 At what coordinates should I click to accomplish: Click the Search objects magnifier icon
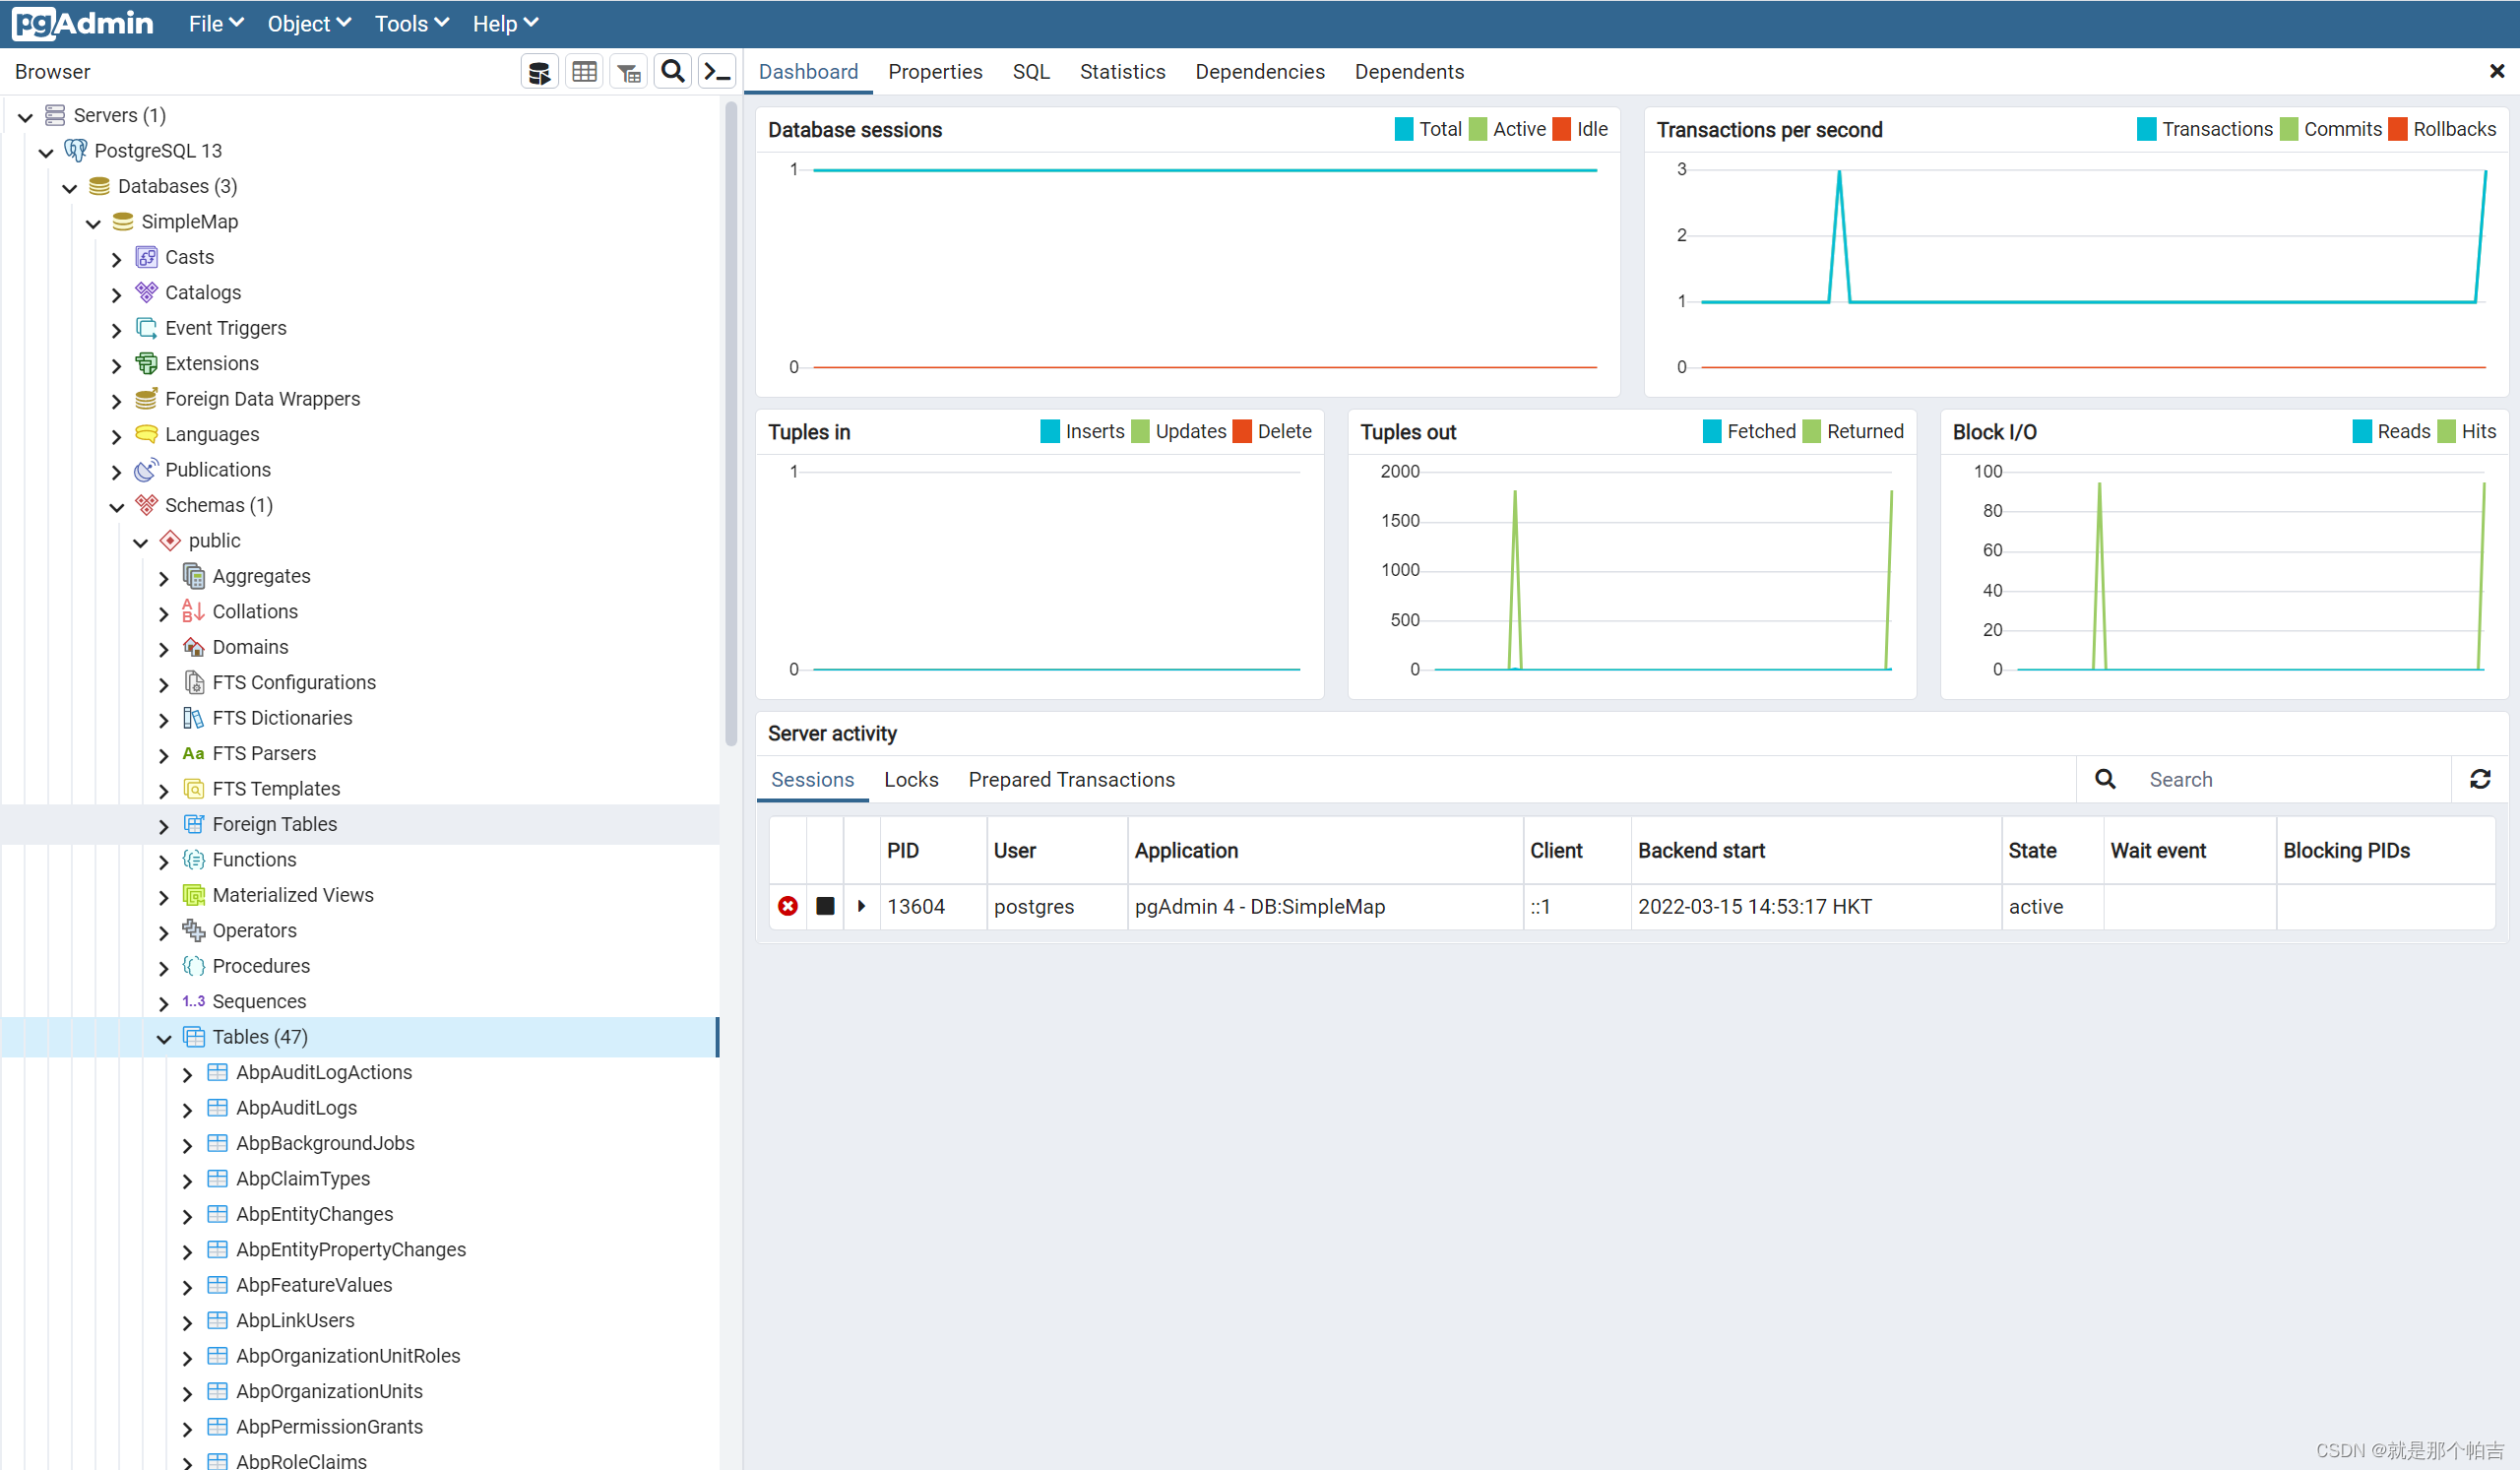pos(672,71)
